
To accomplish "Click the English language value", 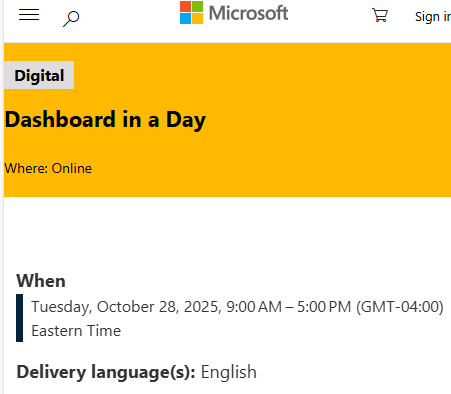I will [229, 372].
